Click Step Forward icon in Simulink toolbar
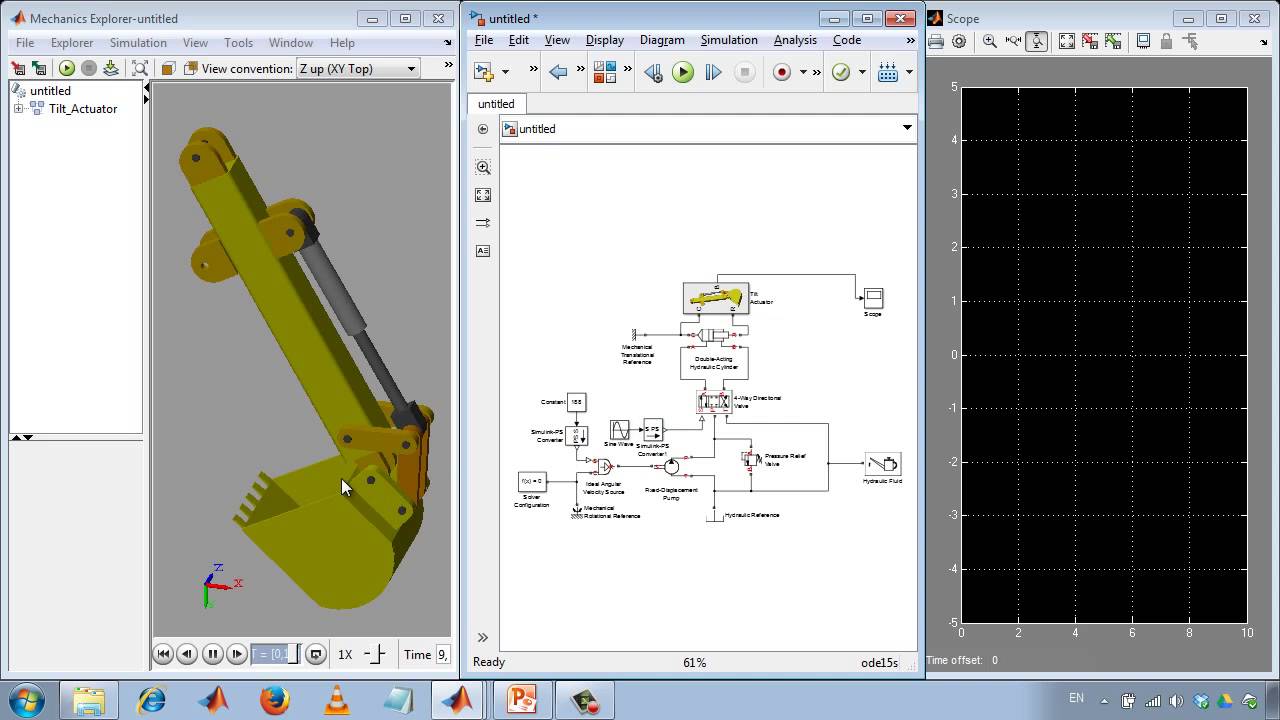The width and height of the screenshot is (1280, 720). click(713, 72)
